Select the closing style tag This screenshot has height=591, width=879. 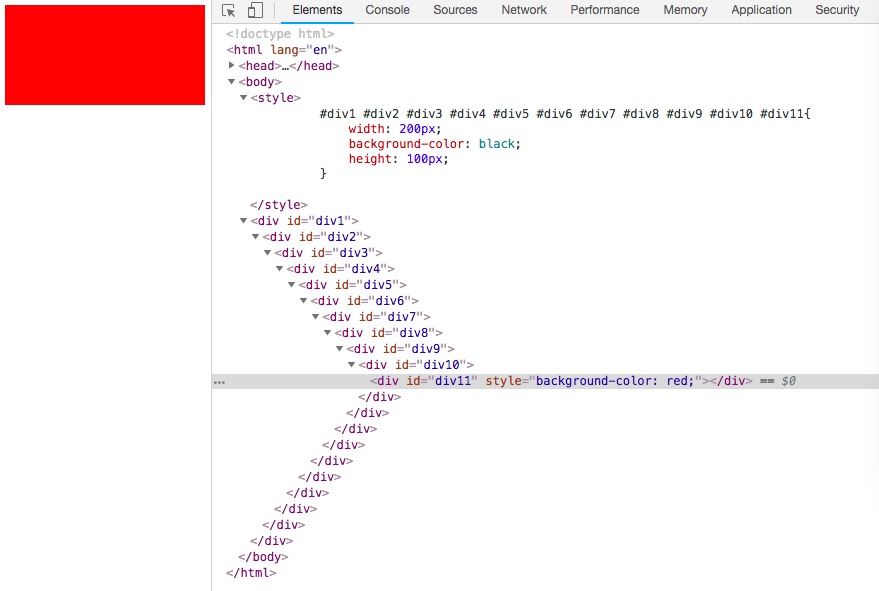(279, 205)
